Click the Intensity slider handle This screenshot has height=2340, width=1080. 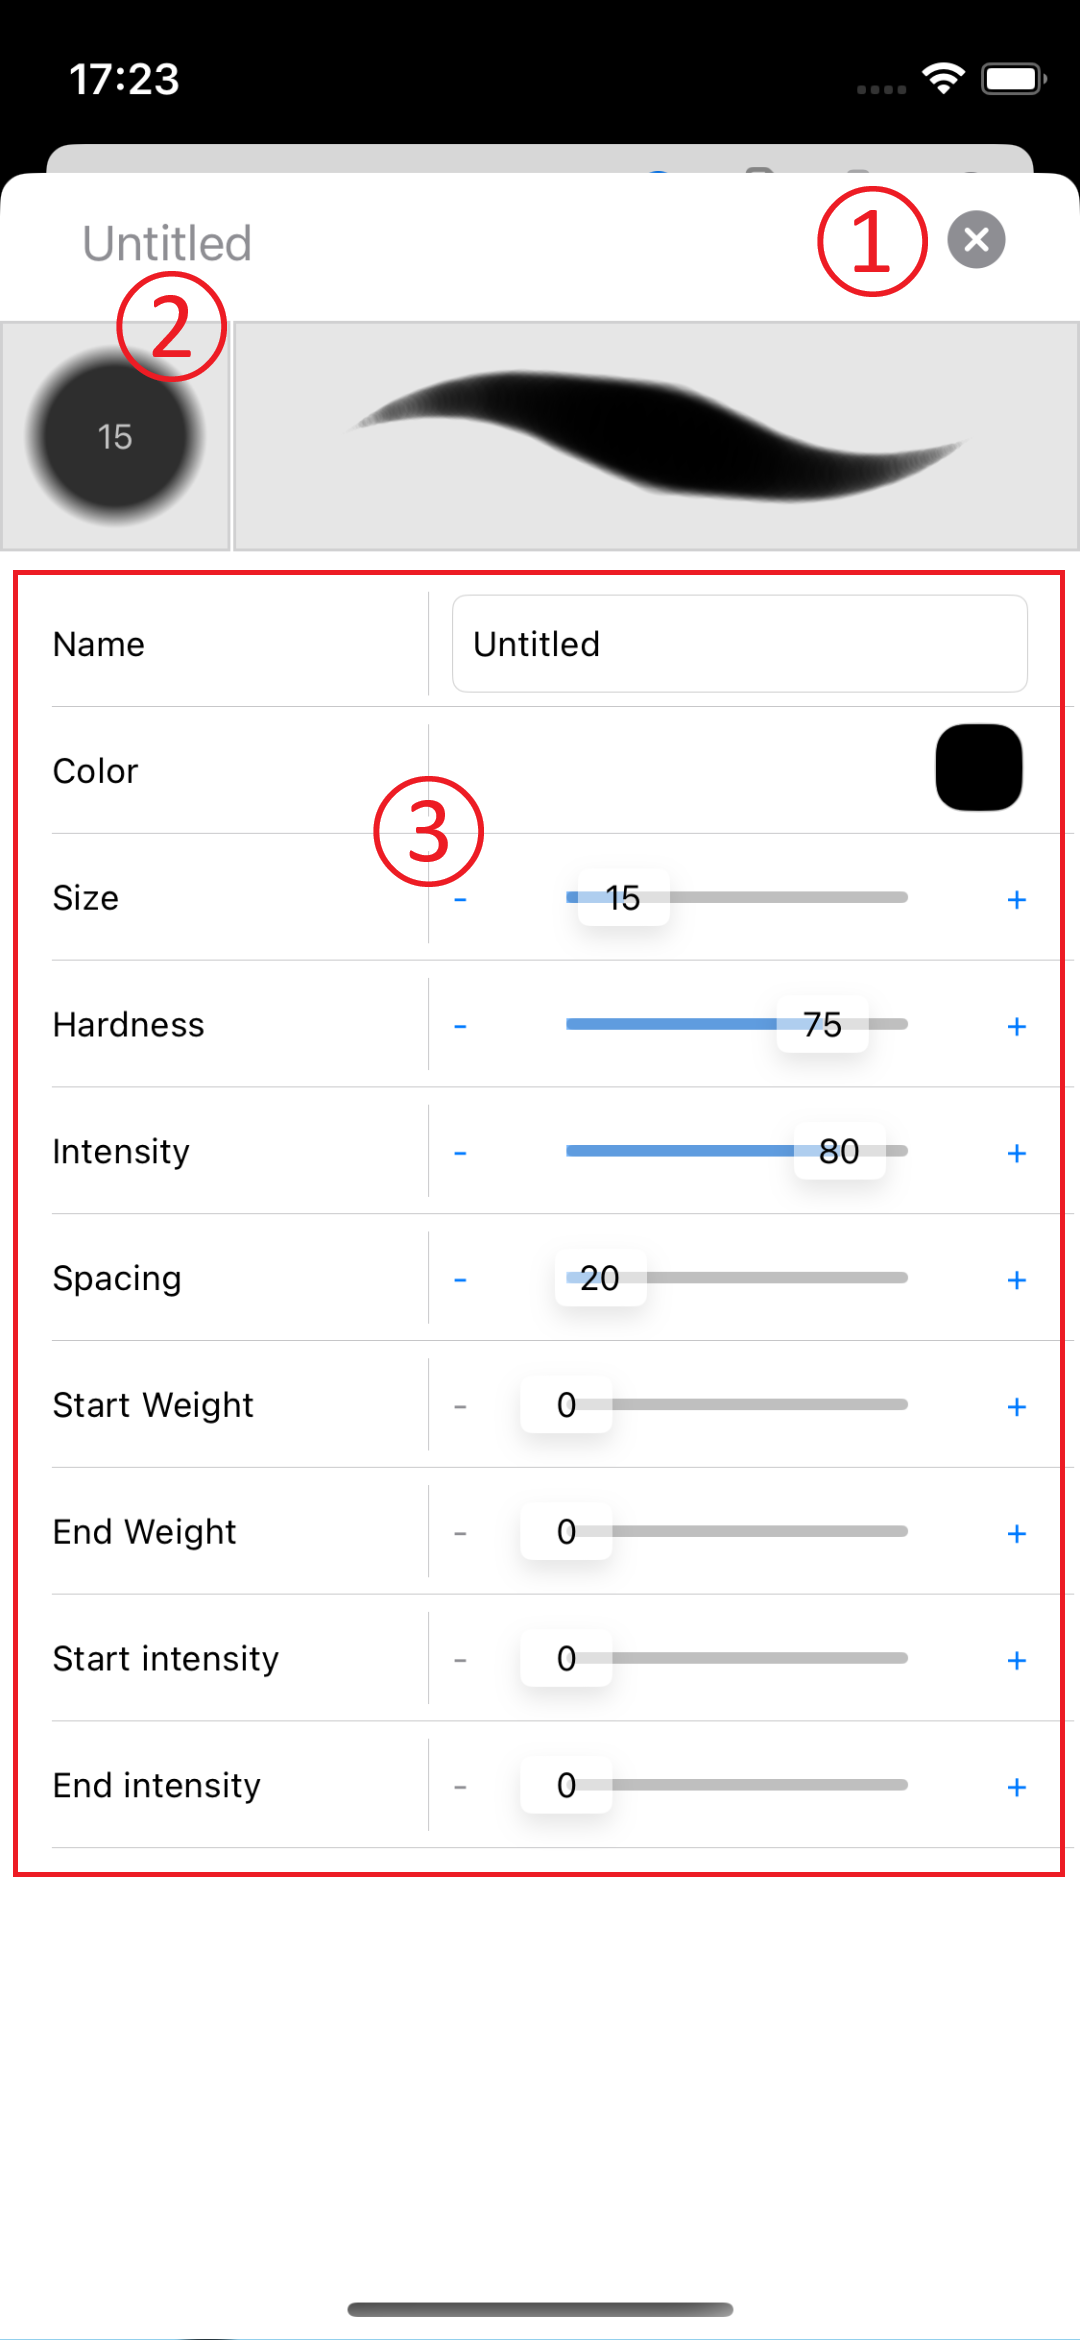(839, 1151)
